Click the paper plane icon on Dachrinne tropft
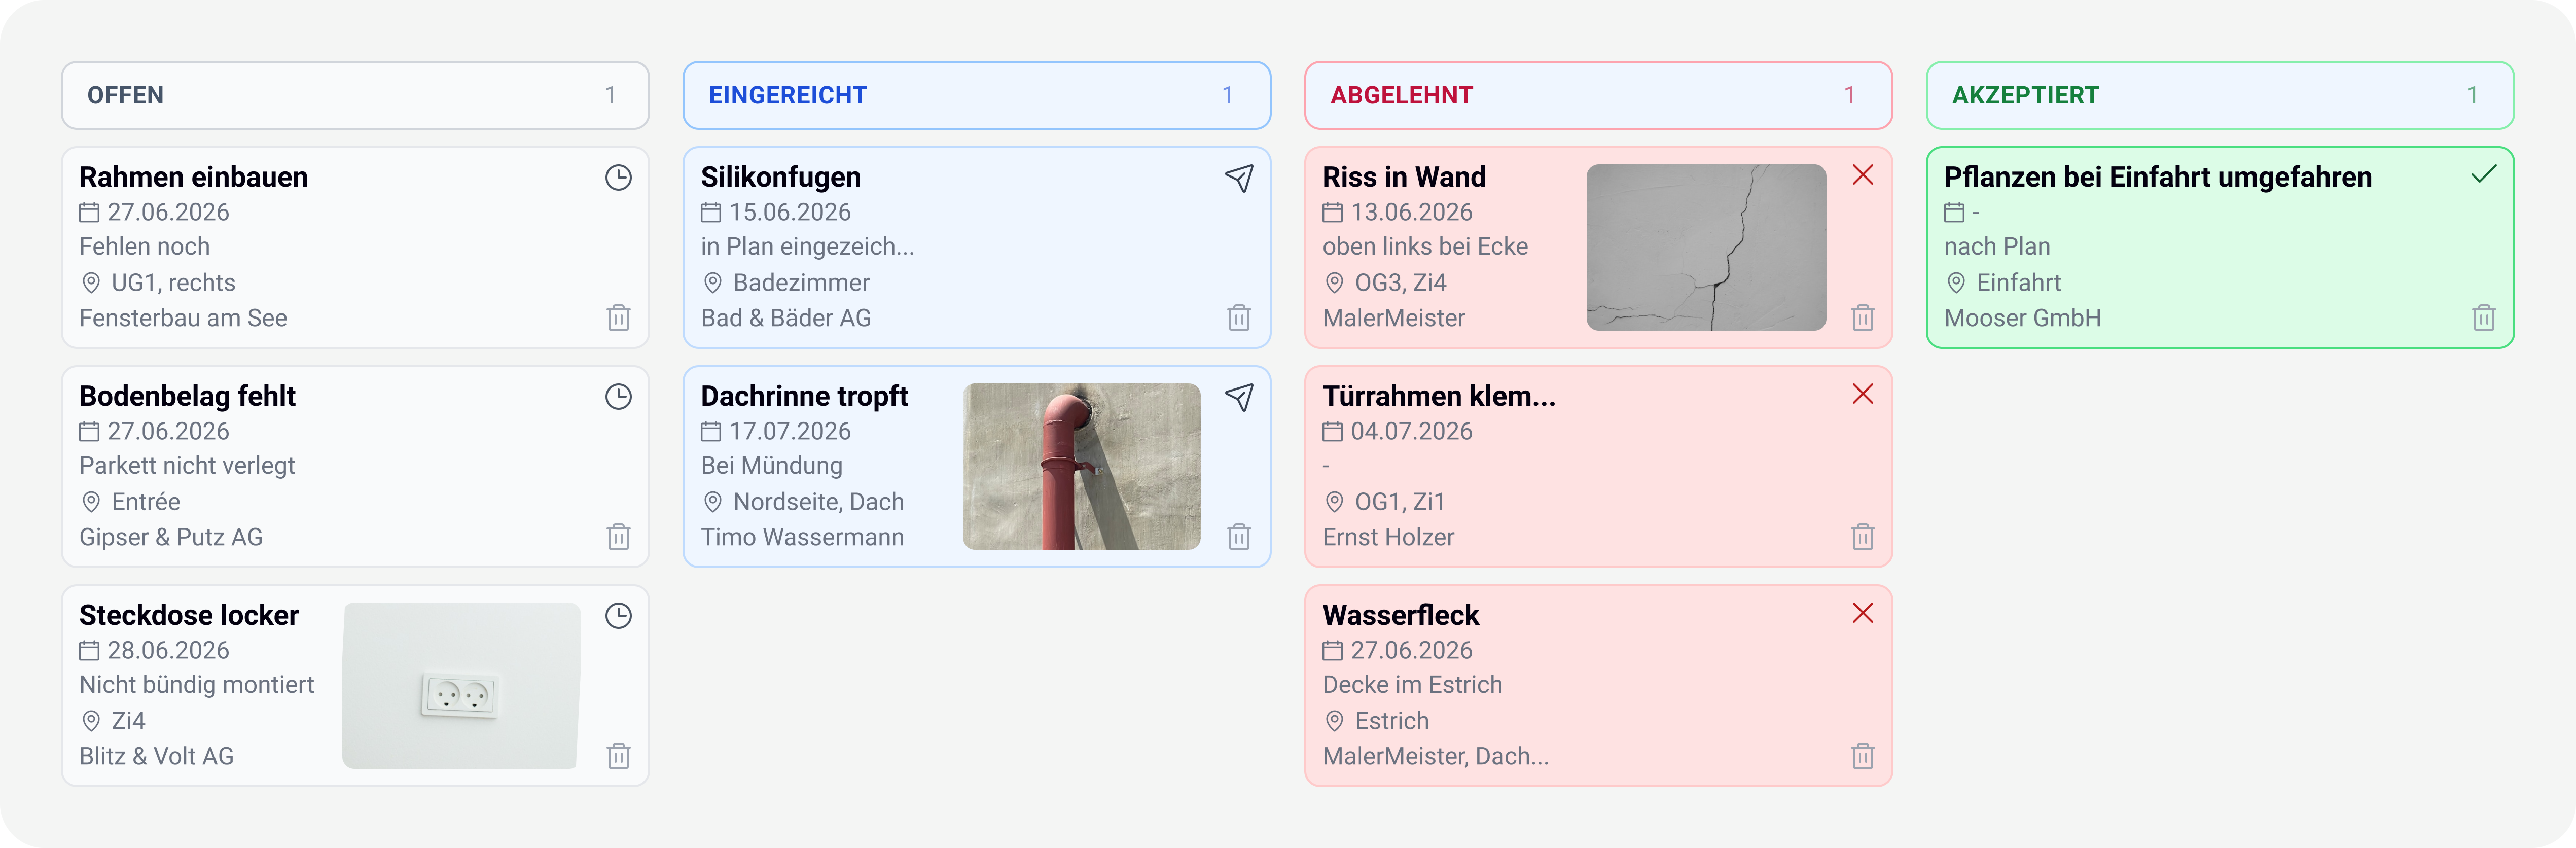The image size is (2576, 848). pyautogui.click(x=1239, y=397)
